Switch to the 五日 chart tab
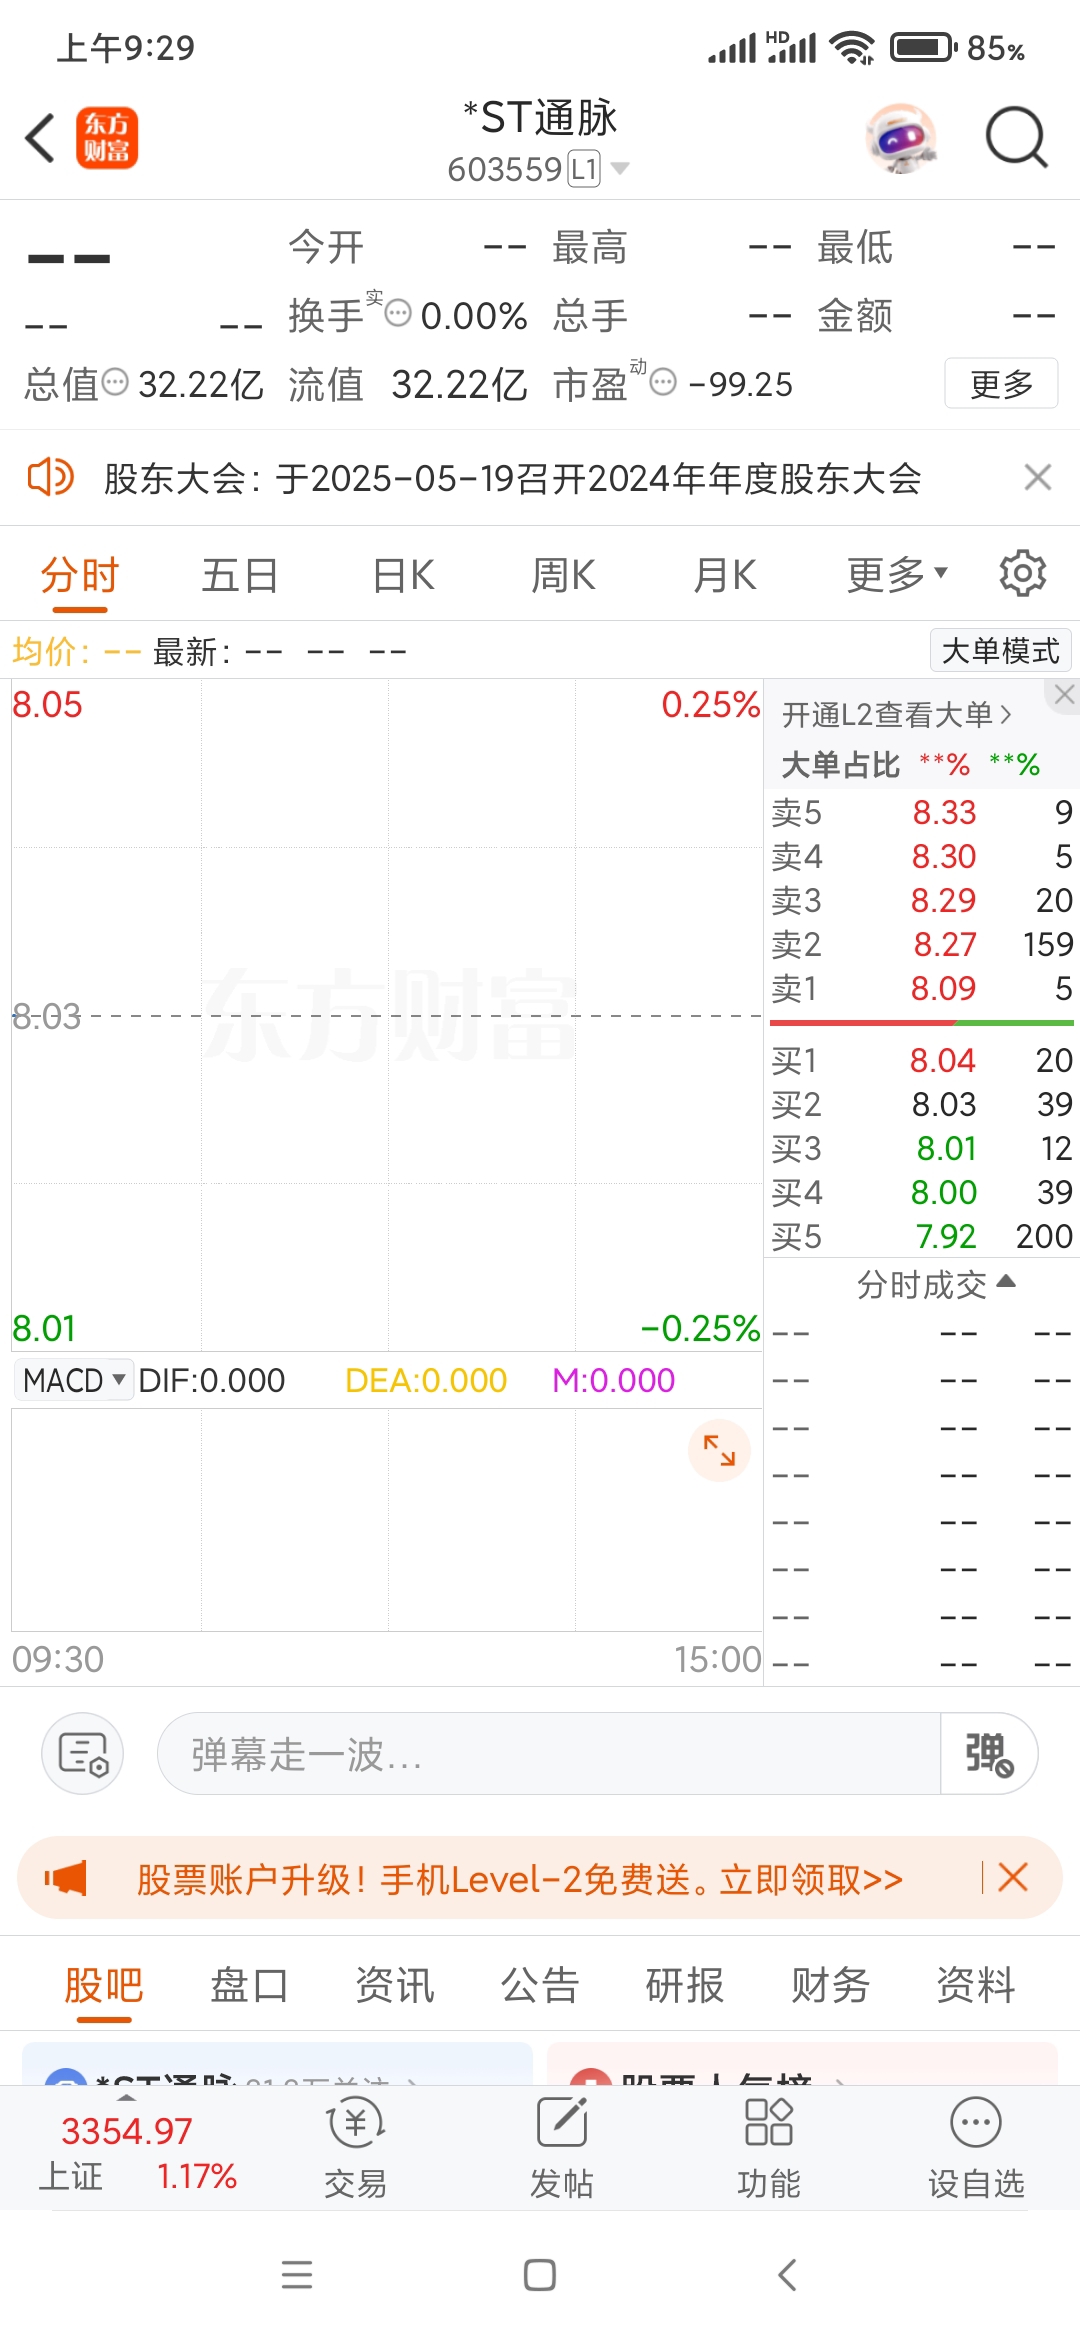This screenshot has width=1080, height=2340. coord(240,576)
